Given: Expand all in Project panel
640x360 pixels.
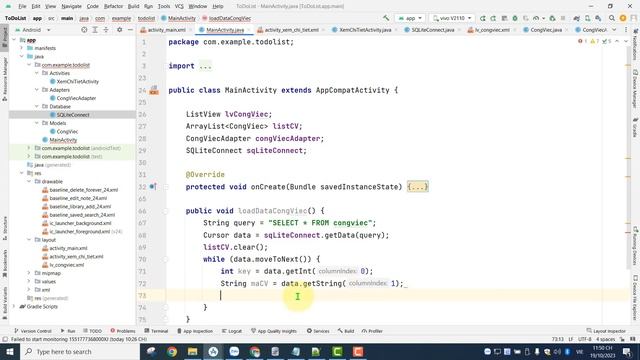Looking at the screenshot, I should [95, 30].
